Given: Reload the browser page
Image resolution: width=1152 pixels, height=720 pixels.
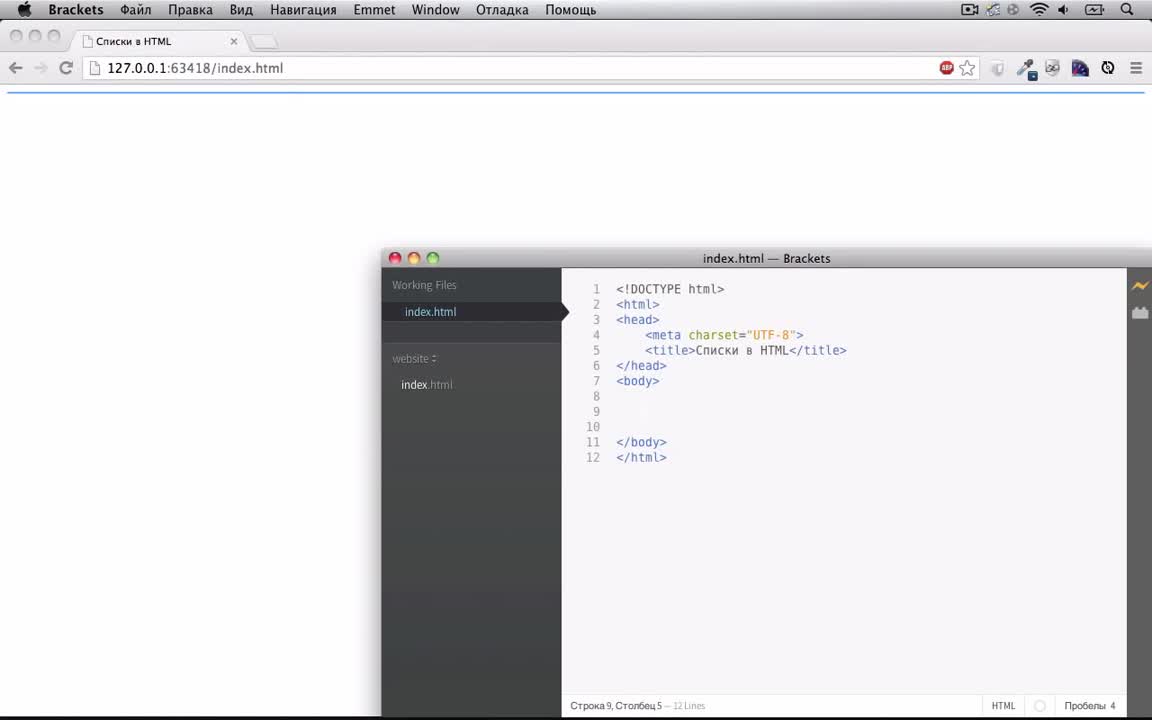Looking at the screenshot, I should (x=66, y=68).
